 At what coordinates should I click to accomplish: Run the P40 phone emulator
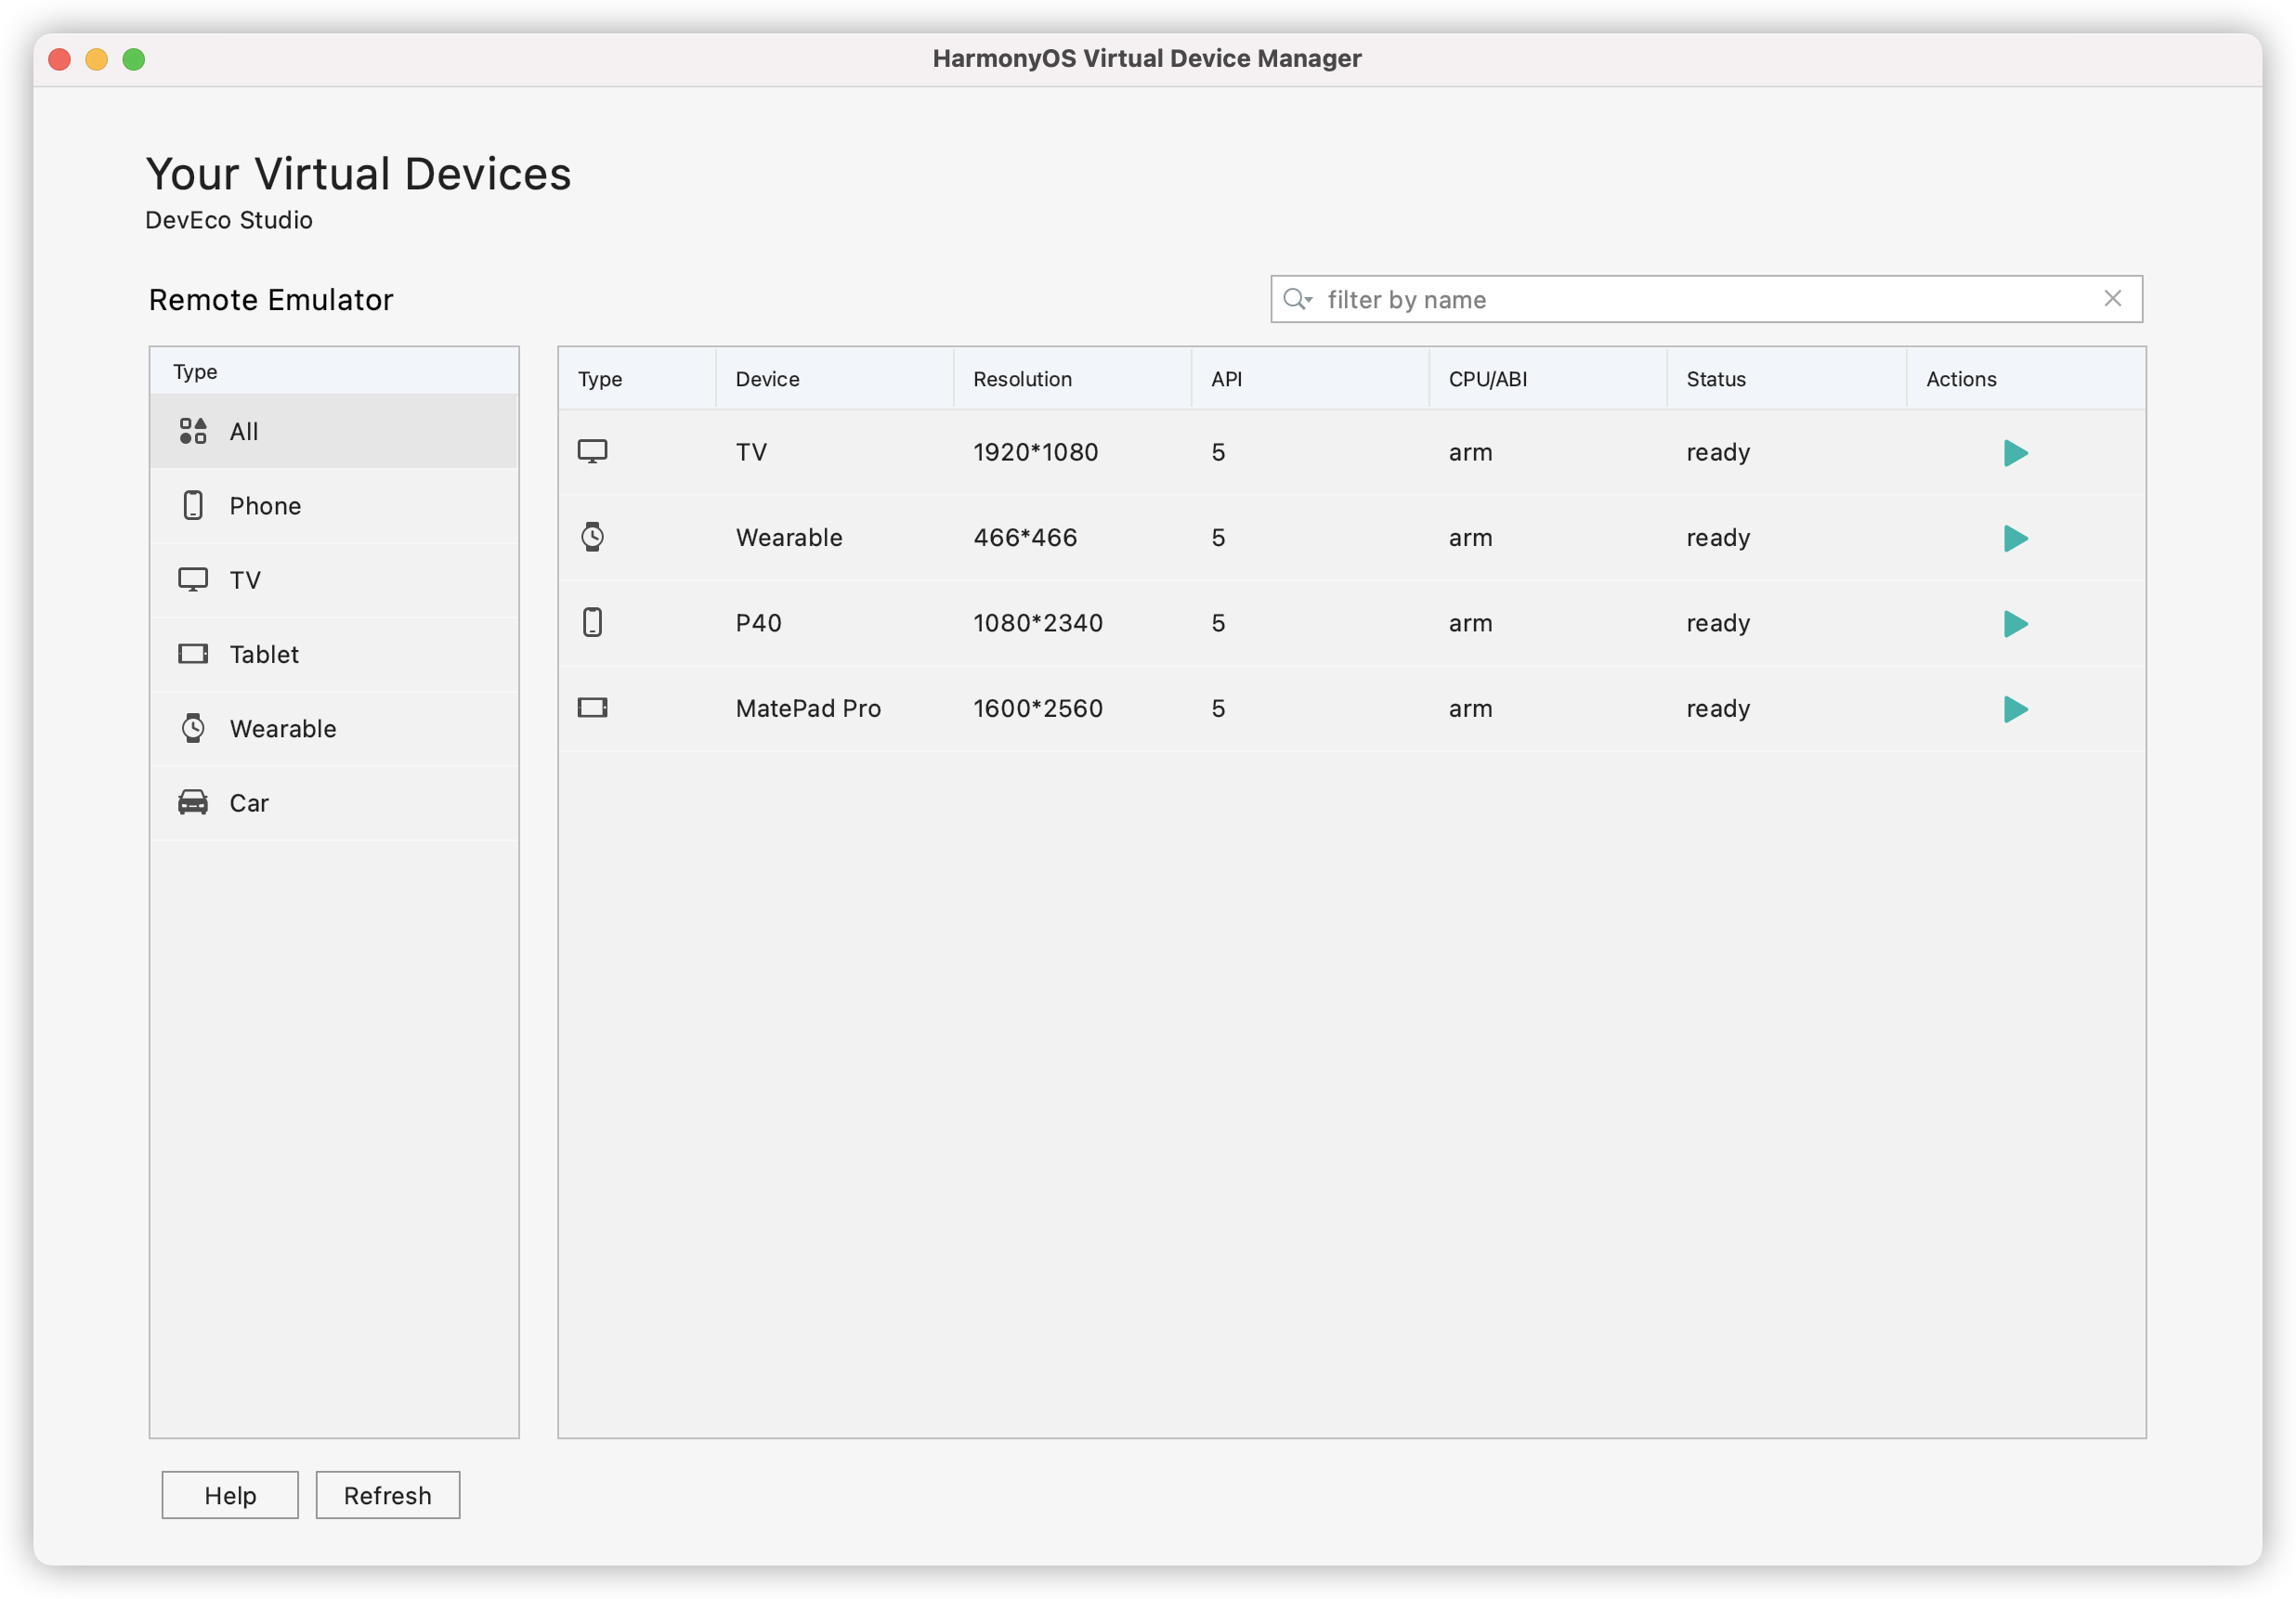click(2014, 624)
